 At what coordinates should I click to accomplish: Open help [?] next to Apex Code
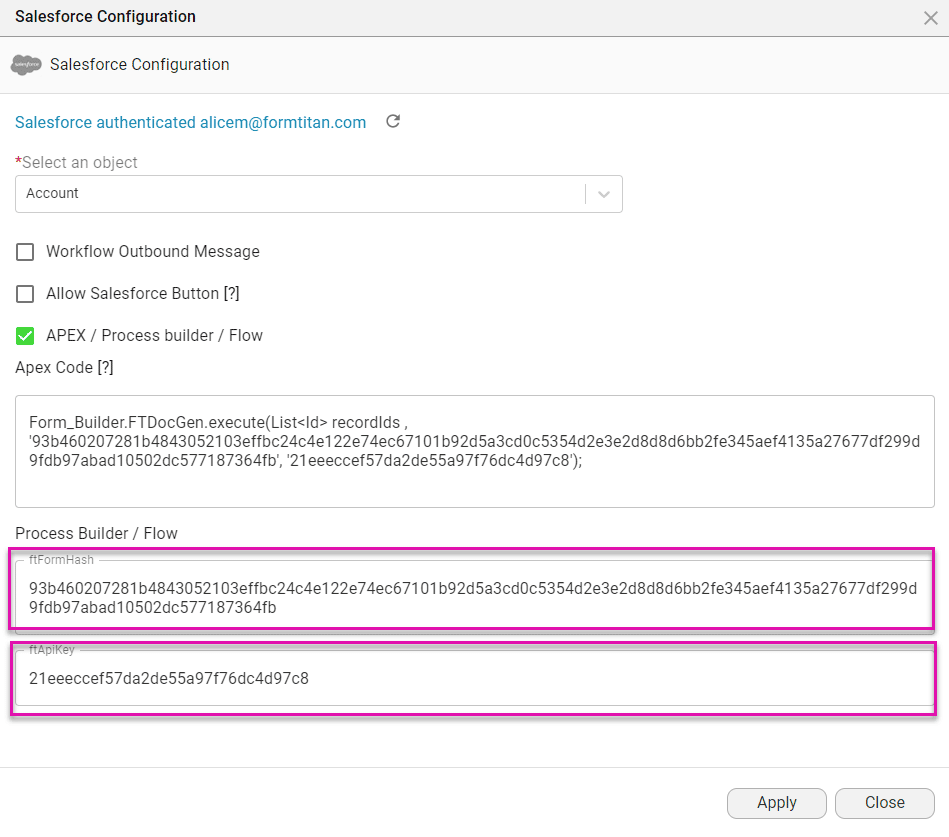click(105, 367)
